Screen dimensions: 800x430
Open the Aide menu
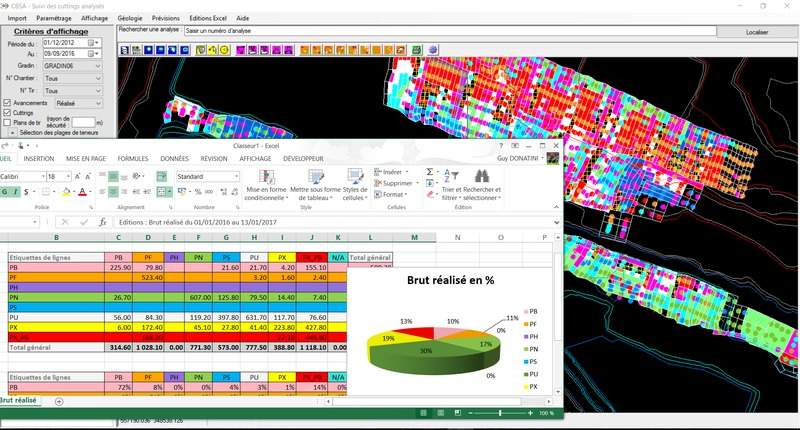pos(243,18)
